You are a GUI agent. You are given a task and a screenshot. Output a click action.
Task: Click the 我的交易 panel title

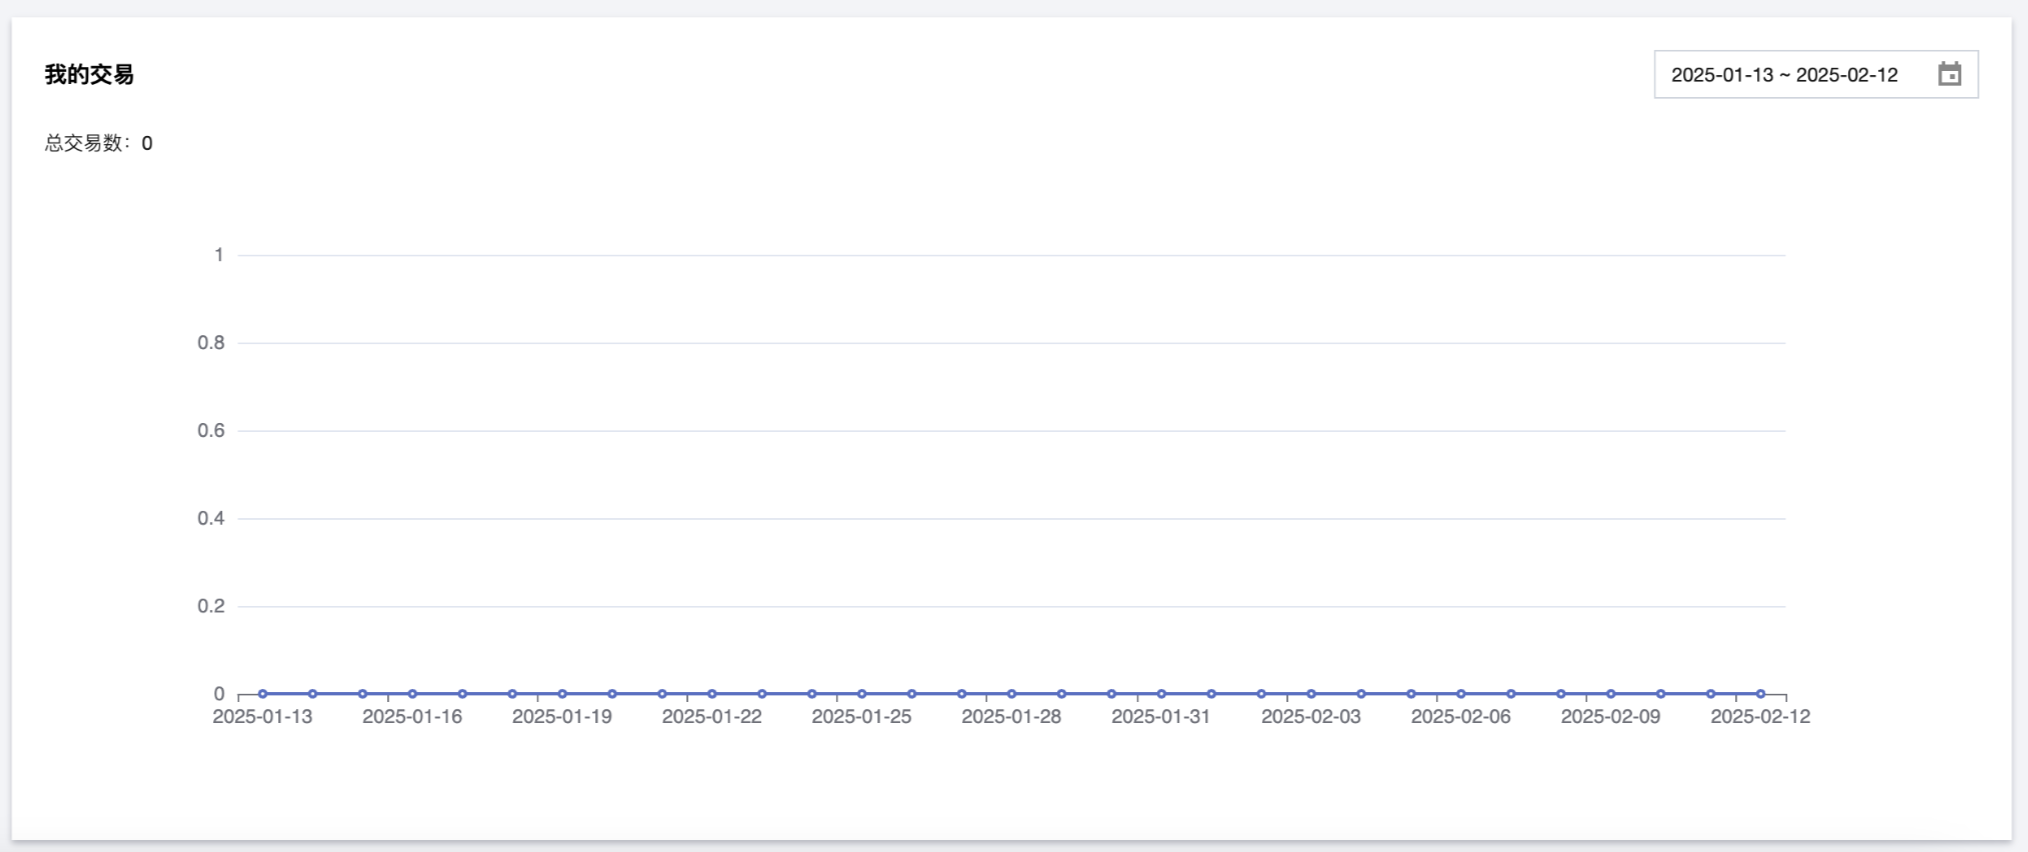pyautogui.click(x=89, y=75)
